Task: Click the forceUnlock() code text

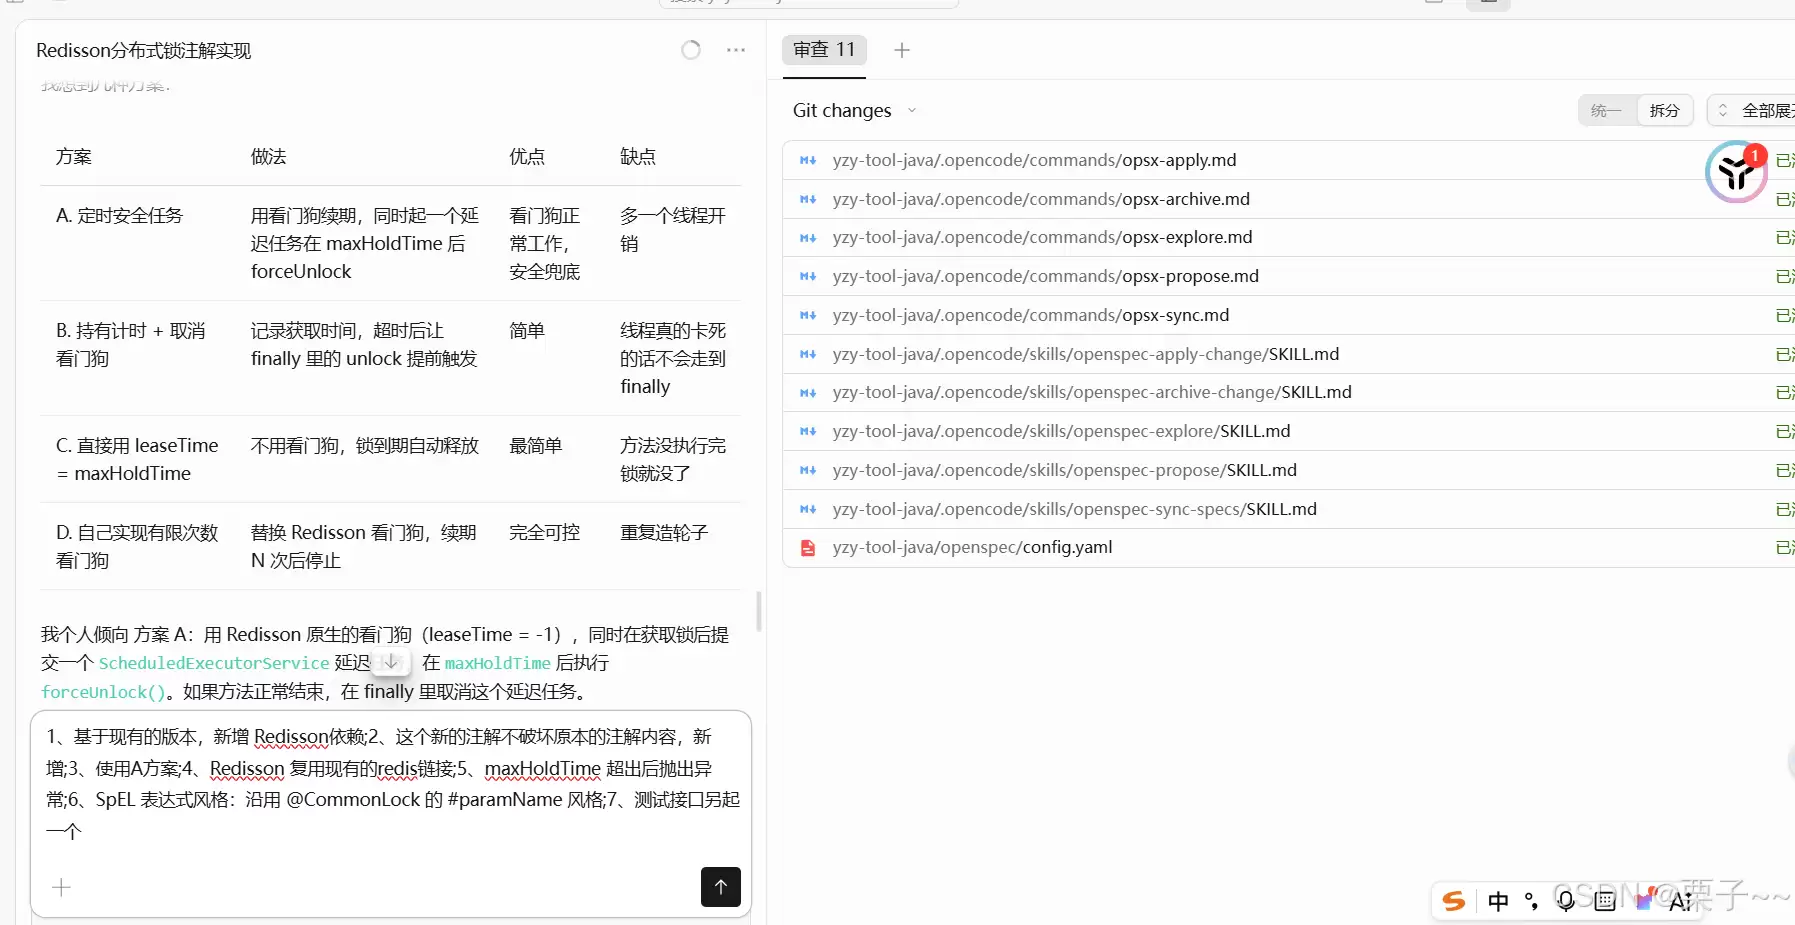Action: tap(103, 692)
